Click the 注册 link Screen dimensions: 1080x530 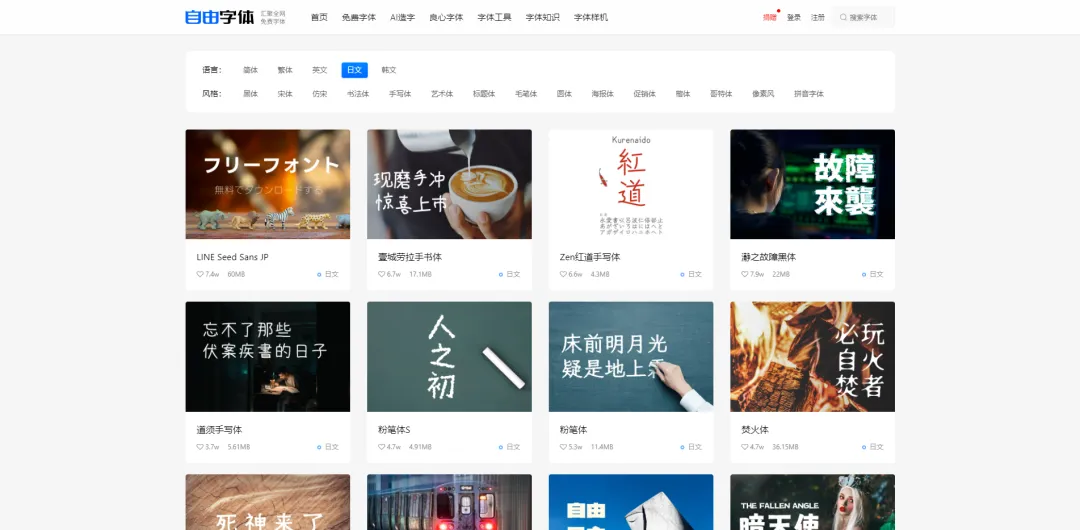coord(818,17)
